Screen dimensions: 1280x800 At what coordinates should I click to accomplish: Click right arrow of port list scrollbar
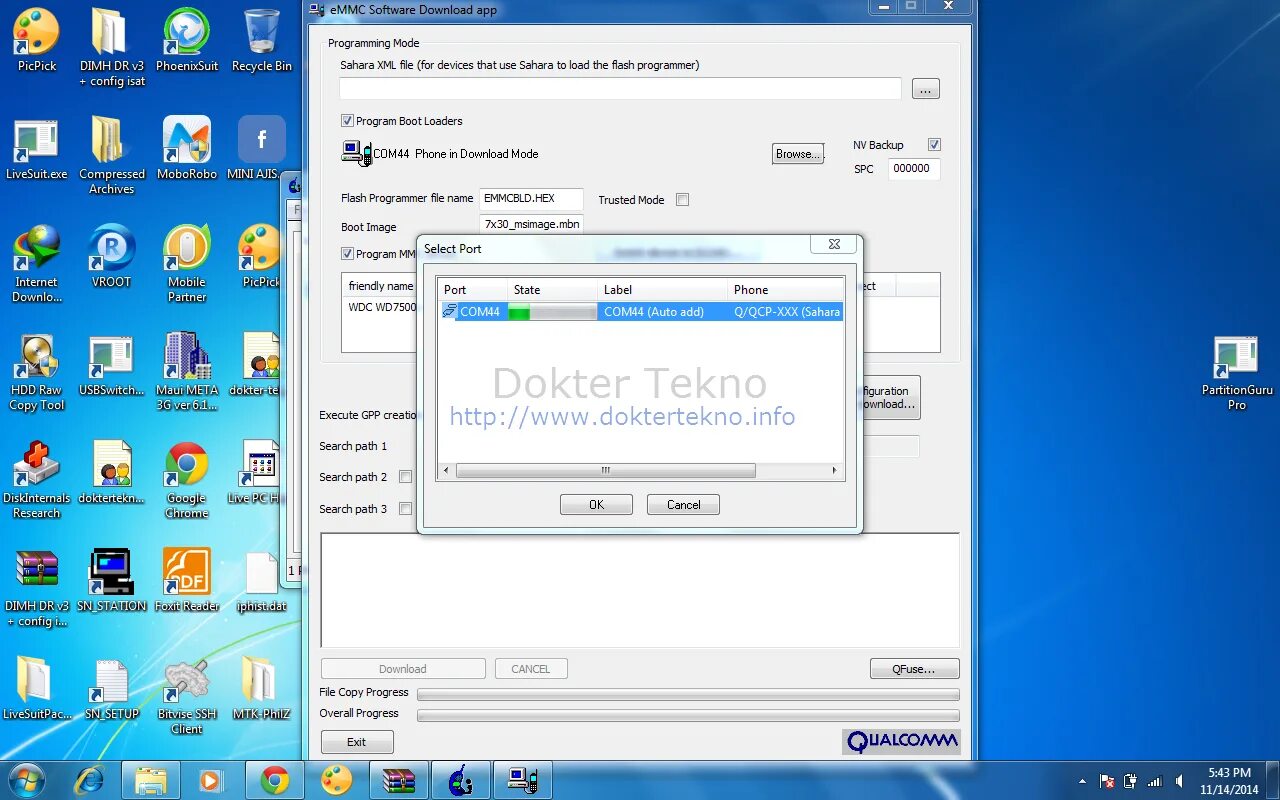point(835,470)
